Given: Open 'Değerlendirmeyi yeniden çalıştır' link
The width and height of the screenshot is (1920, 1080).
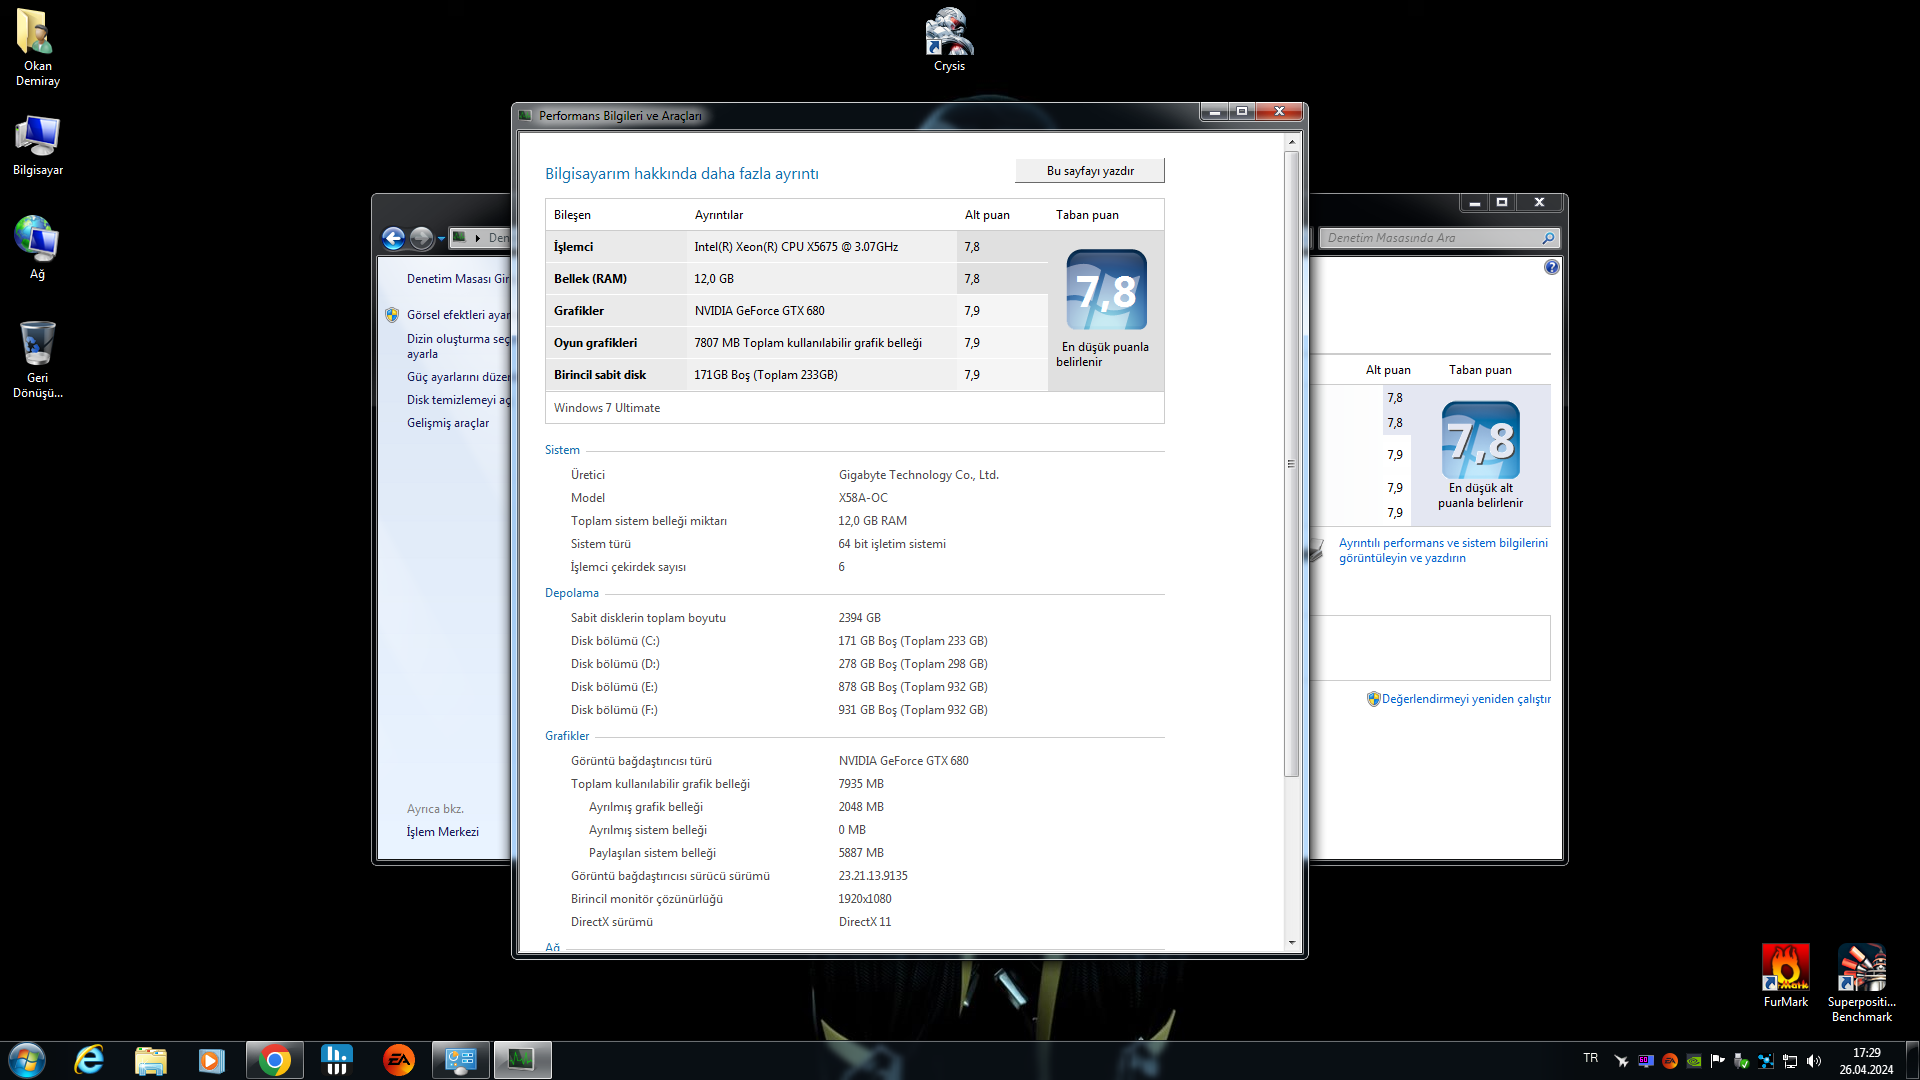Looking at the screenshot, I should click(x=1465, y=699).
